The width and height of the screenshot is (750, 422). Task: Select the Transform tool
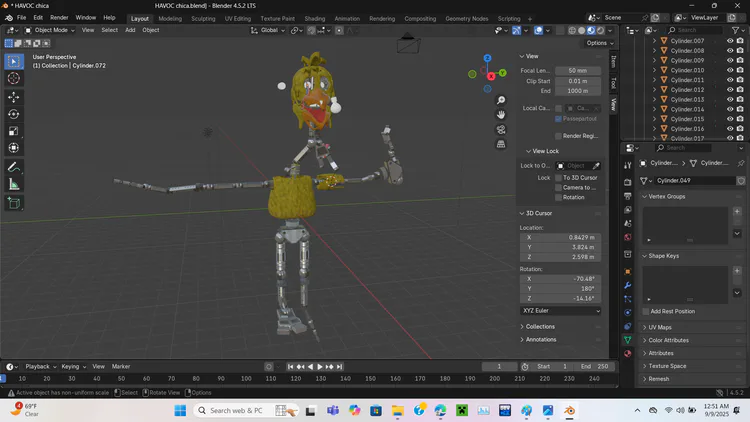click(14, 148)
